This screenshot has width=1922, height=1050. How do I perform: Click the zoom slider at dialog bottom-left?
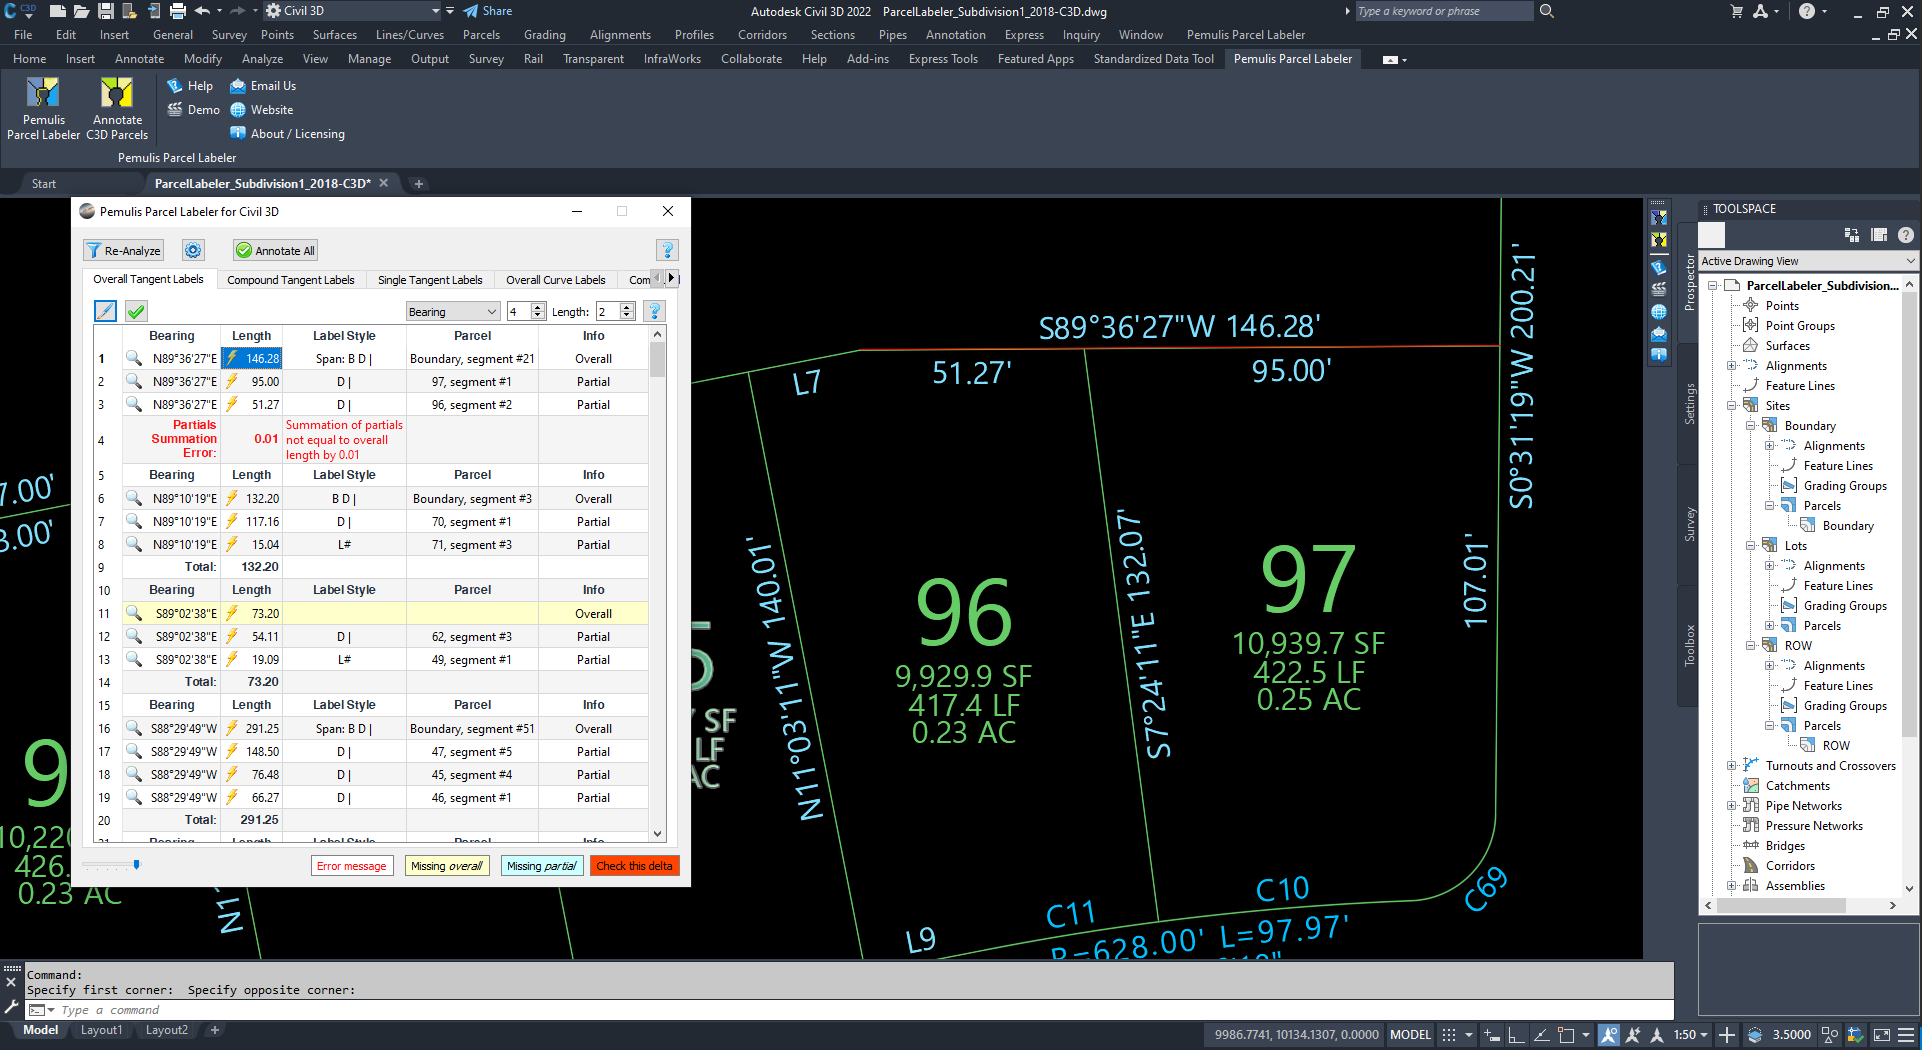pos(136,865)
